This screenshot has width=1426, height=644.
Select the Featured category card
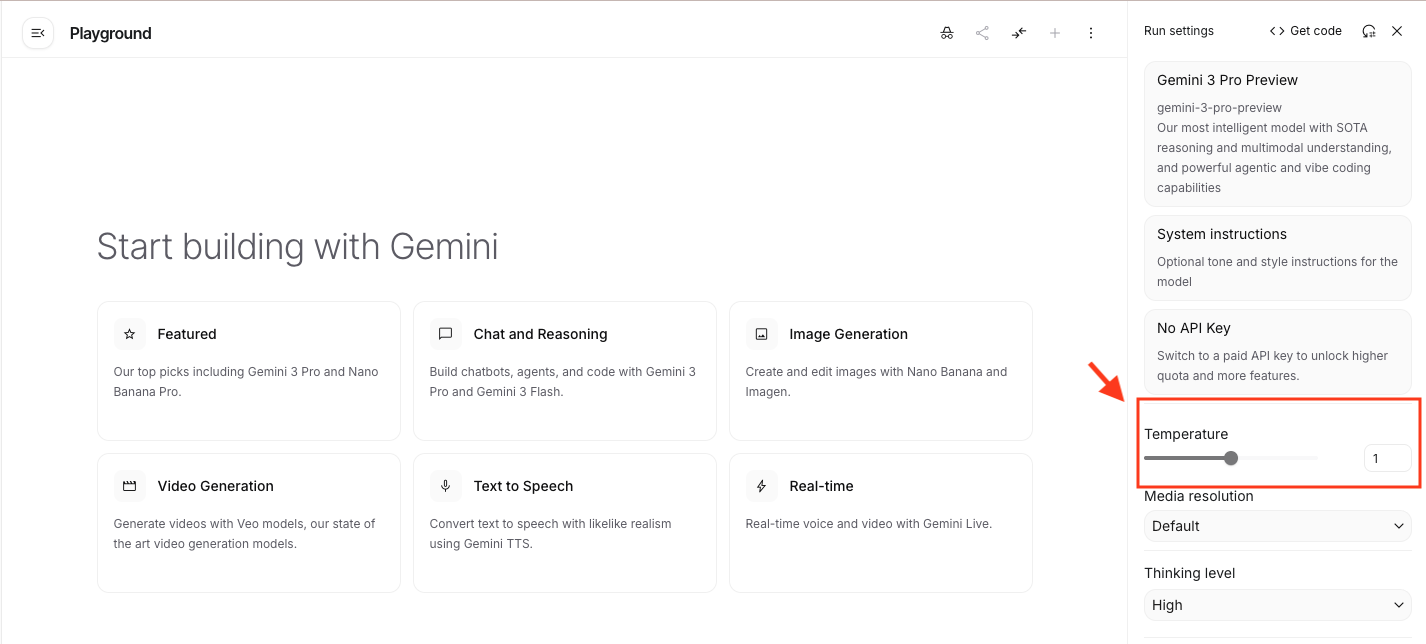tap(248, 370)
